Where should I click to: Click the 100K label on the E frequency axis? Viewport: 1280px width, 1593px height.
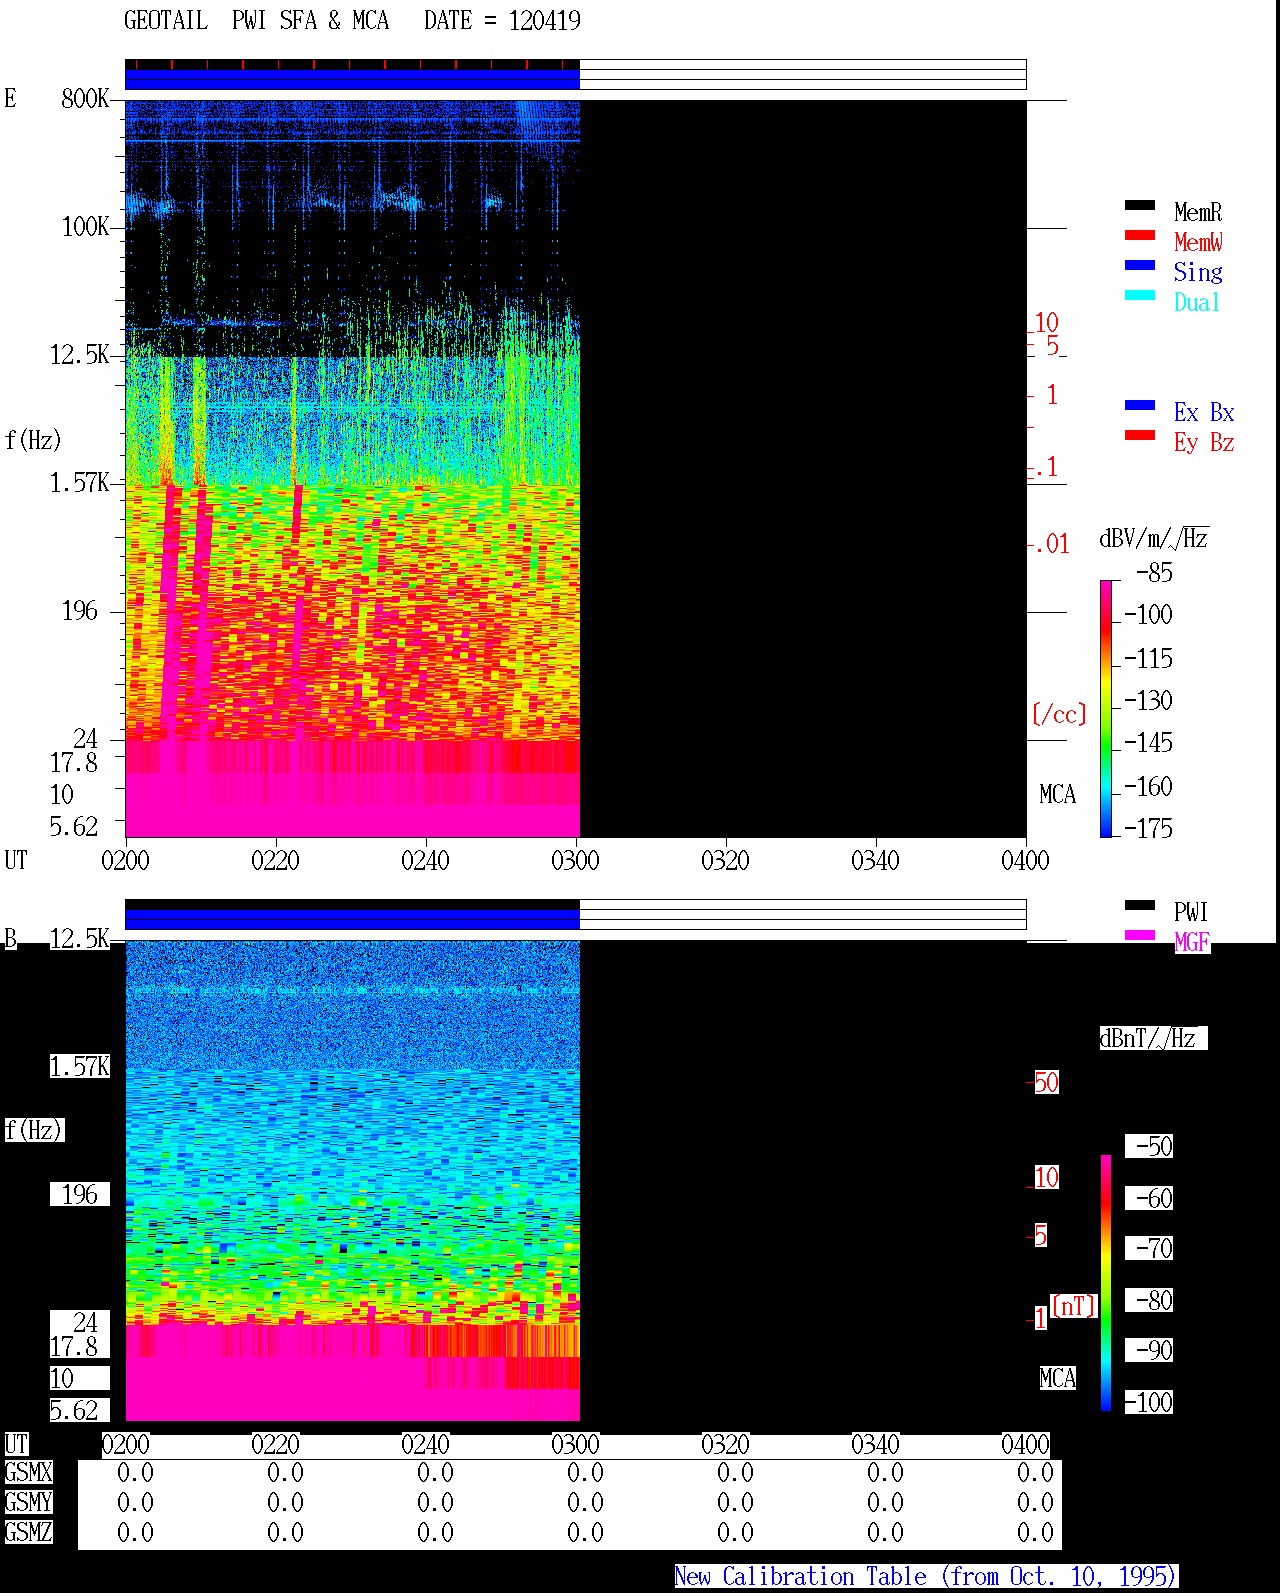pos(85,226)
